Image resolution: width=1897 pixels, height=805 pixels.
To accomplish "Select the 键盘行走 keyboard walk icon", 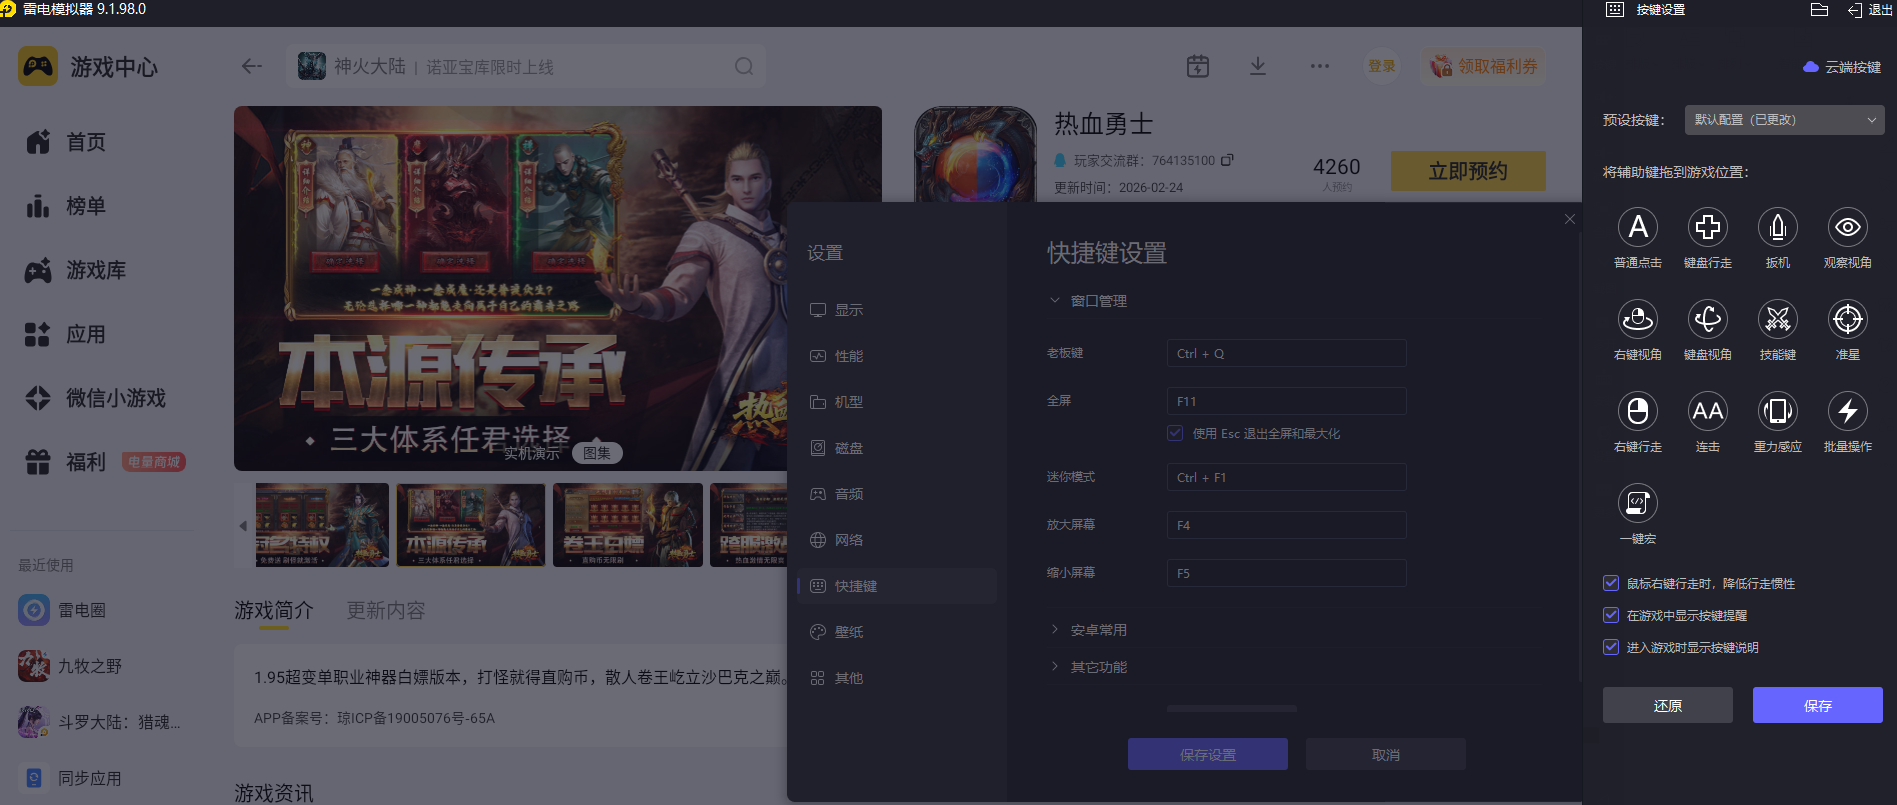I will (1708, 228).
